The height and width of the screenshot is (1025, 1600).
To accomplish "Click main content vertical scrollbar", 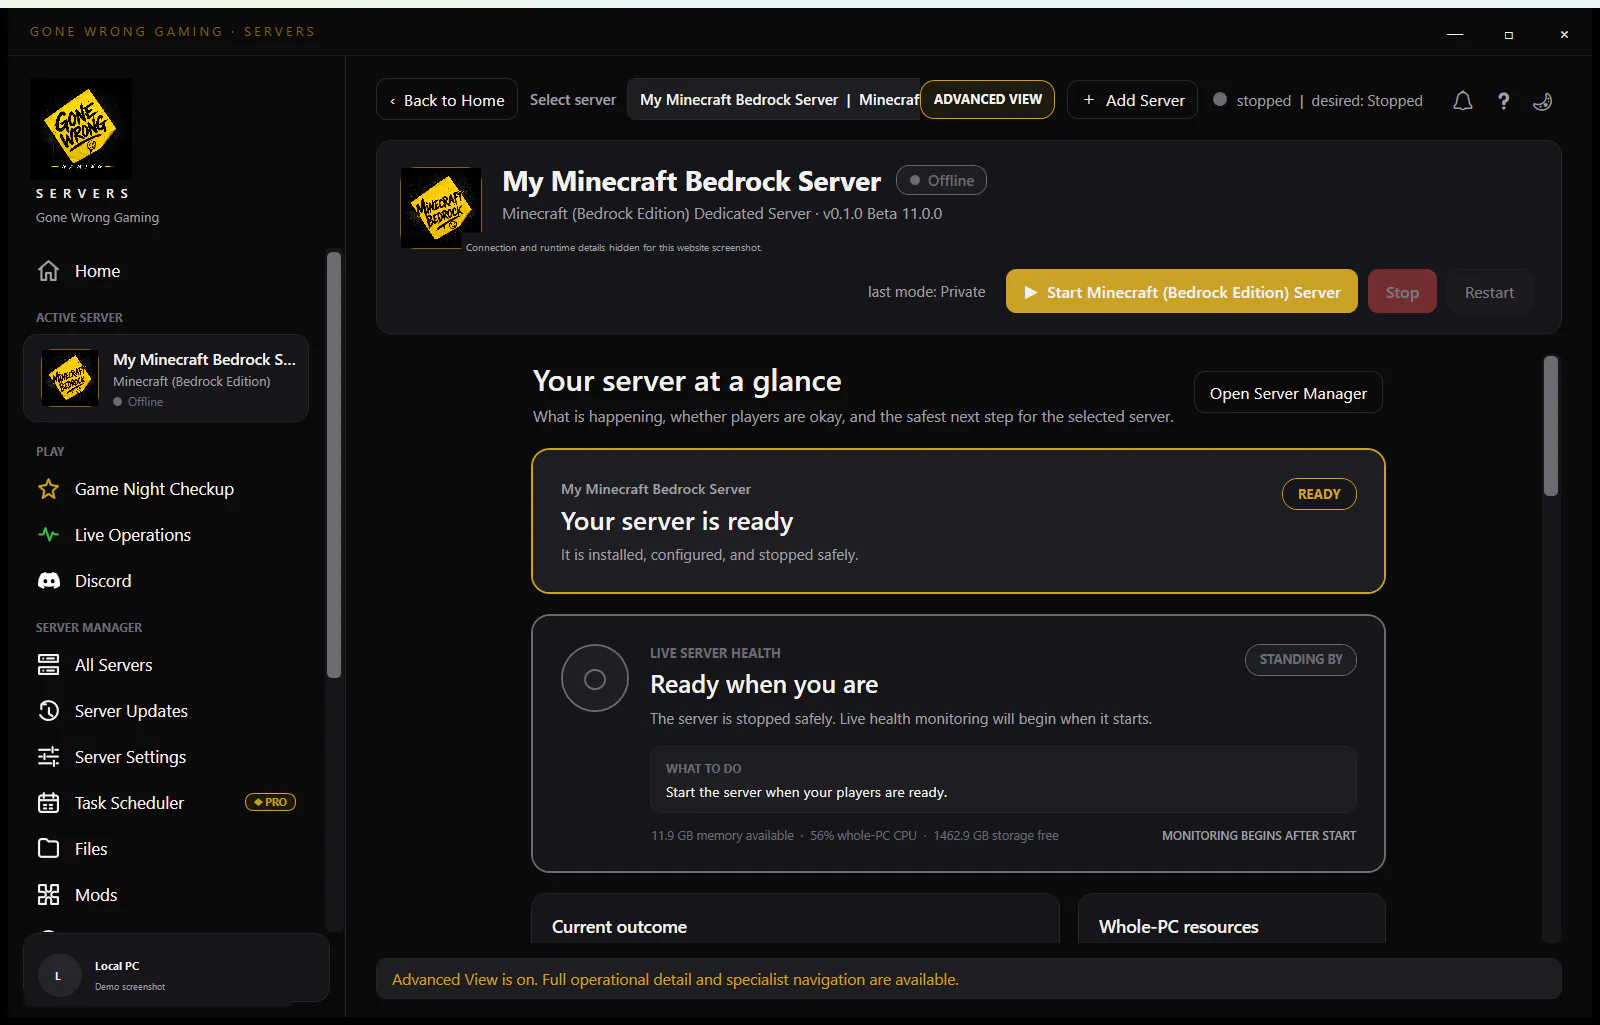I will click(x=1551, y=426).
